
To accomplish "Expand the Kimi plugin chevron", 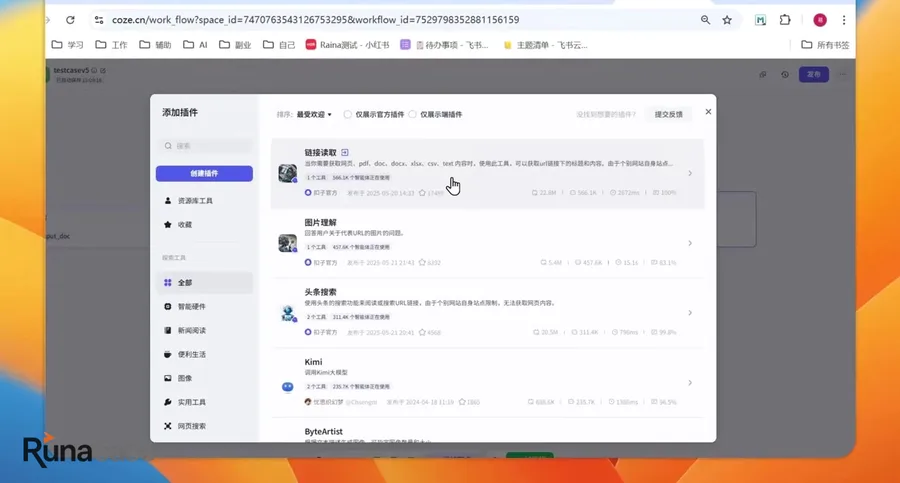I will tap(690, 382).
